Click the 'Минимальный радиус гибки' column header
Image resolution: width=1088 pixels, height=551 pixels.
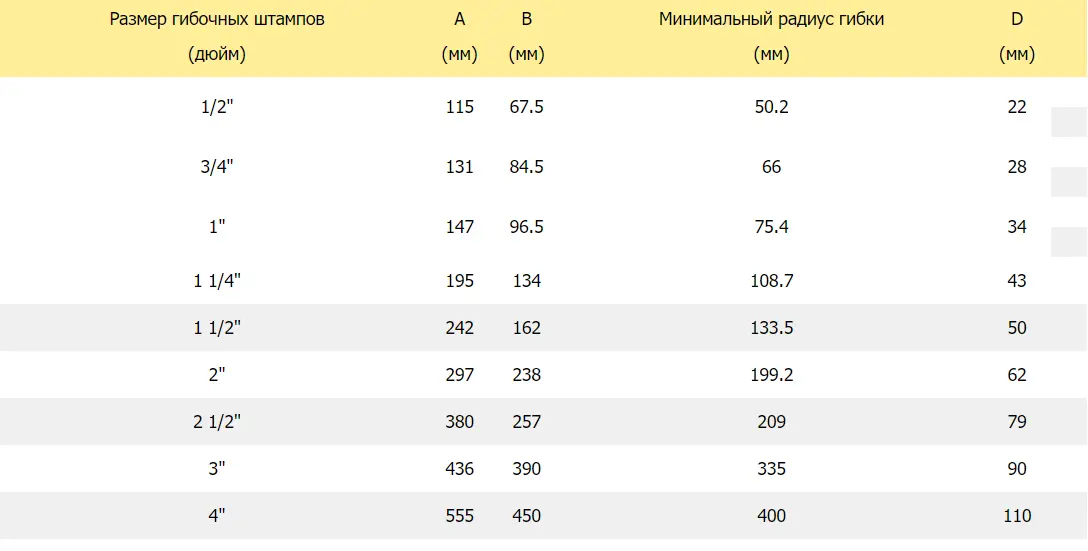pos(771,19)
